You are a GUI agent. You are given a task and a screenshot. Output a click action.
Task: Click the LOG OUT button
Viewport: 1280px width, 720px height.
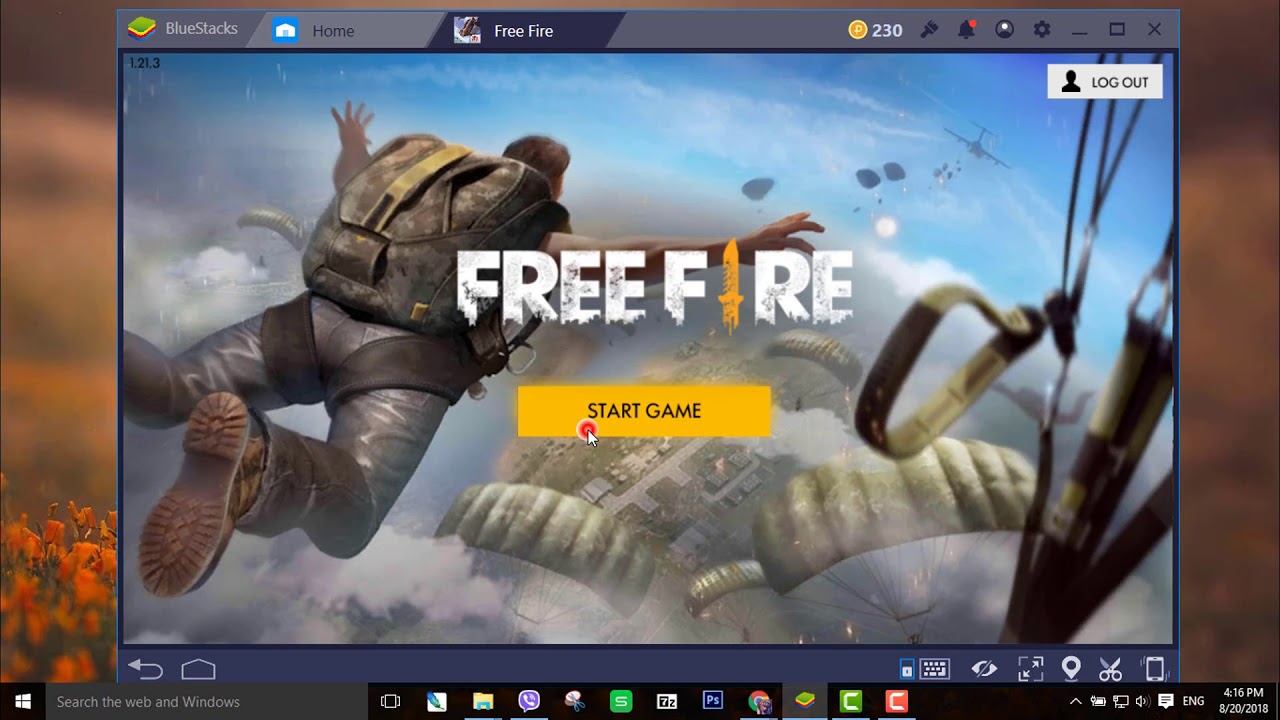[1105, 82]
